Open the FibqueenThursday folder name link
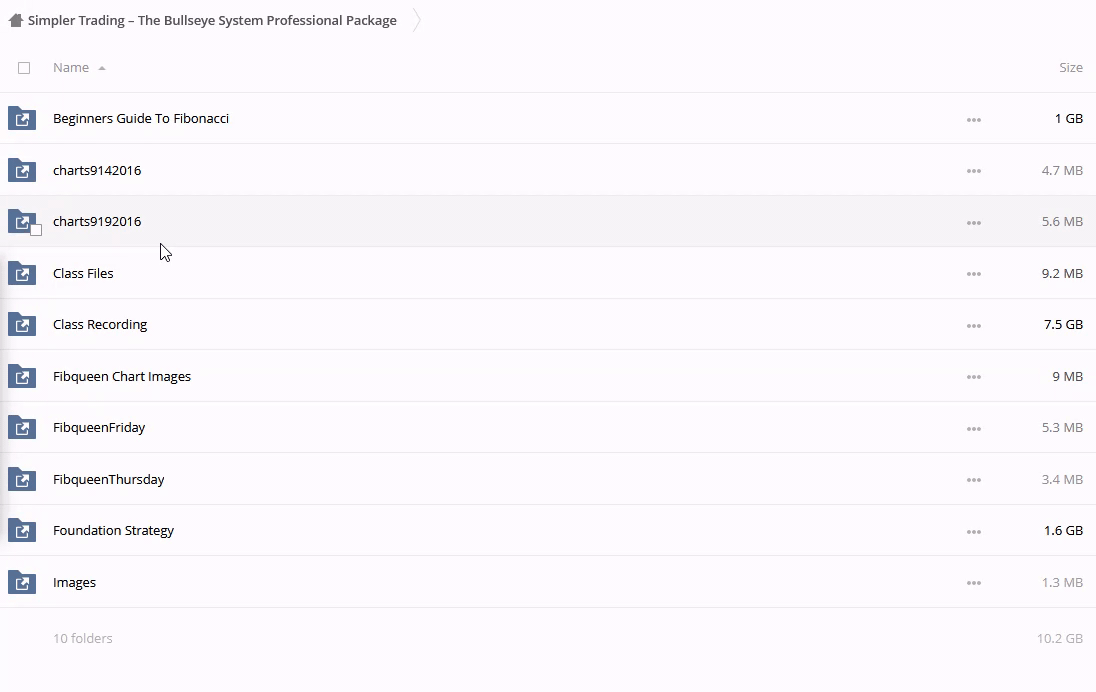The height and width of the screenshot is (692, 1096). (x=108, y=479)
